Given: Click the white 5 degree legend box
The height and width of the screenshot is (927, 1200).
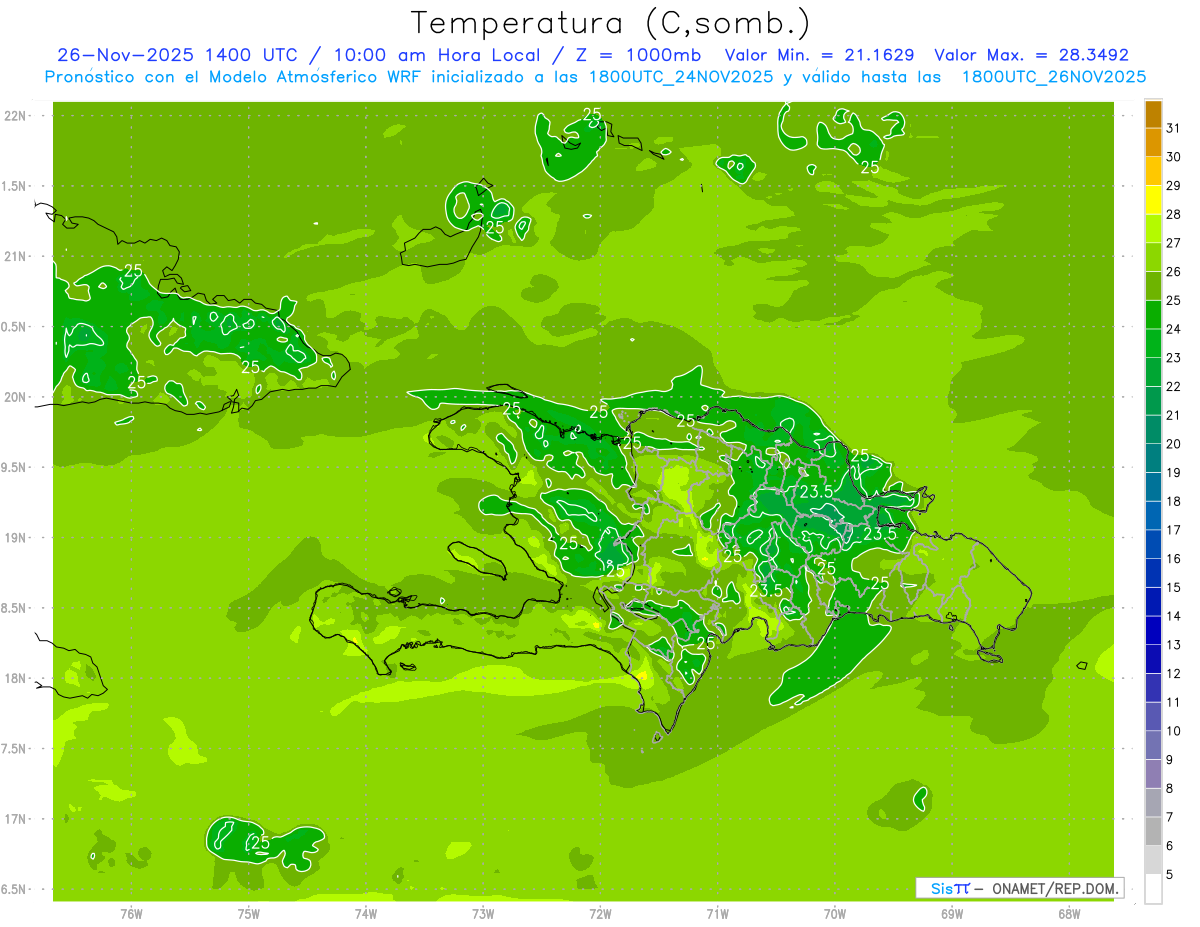Looking at the screenshot, I should point(1153,888).
